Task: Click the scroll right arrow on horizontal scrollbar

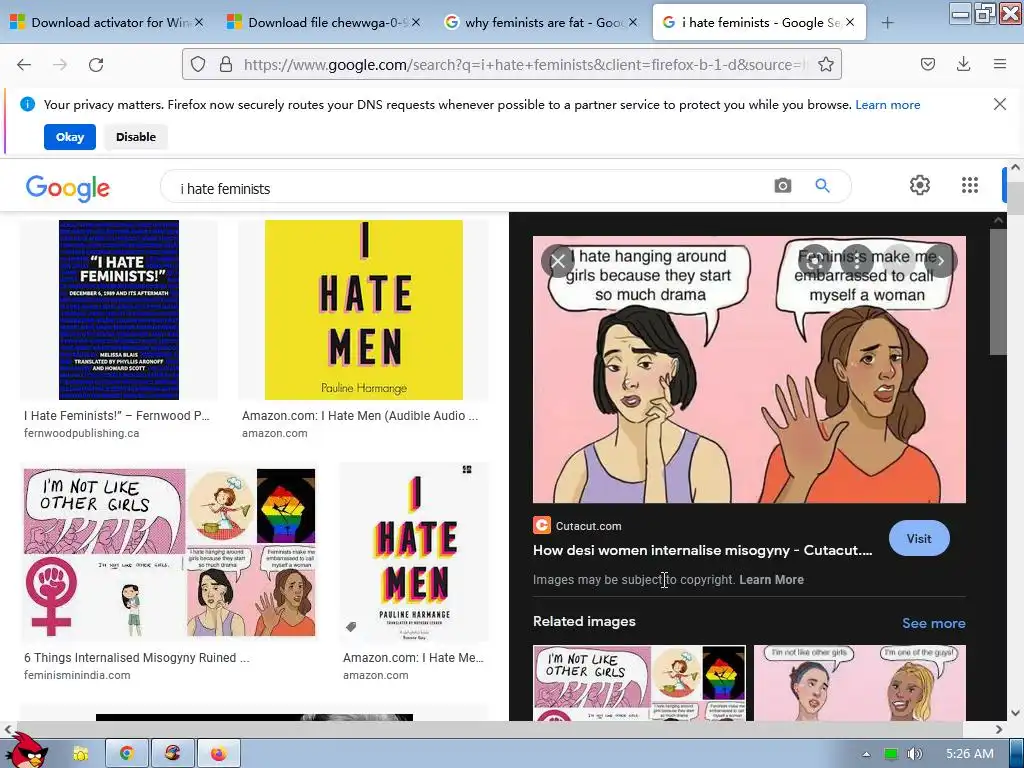Action: pos(999,729)
